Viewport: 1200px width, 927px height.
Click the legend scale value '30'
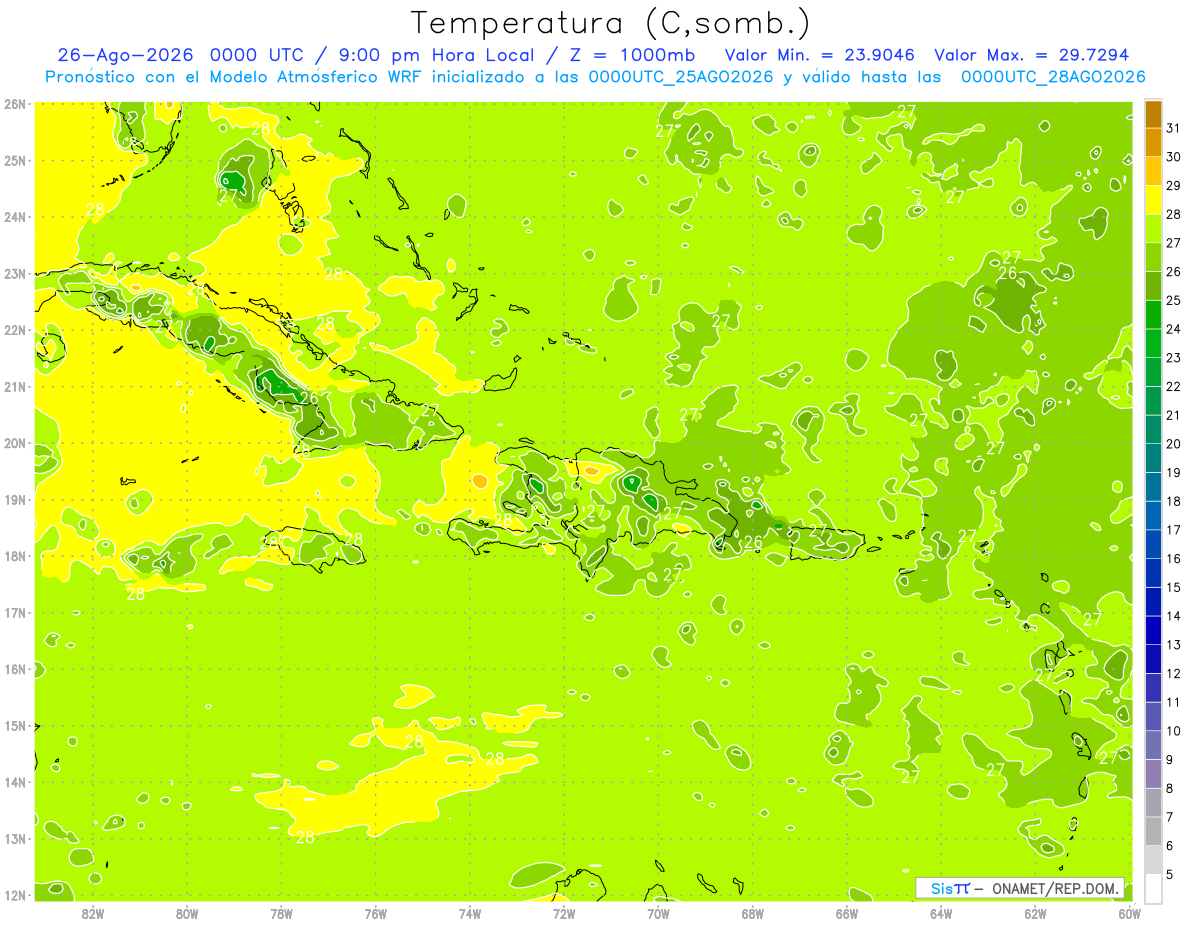click(x=1174, y=157)
